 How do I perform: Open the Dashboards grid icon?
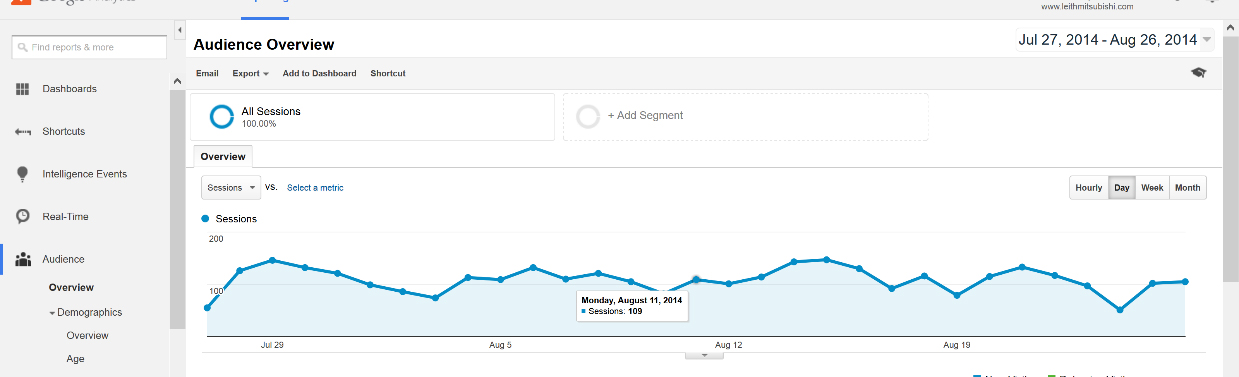(22, 89)
